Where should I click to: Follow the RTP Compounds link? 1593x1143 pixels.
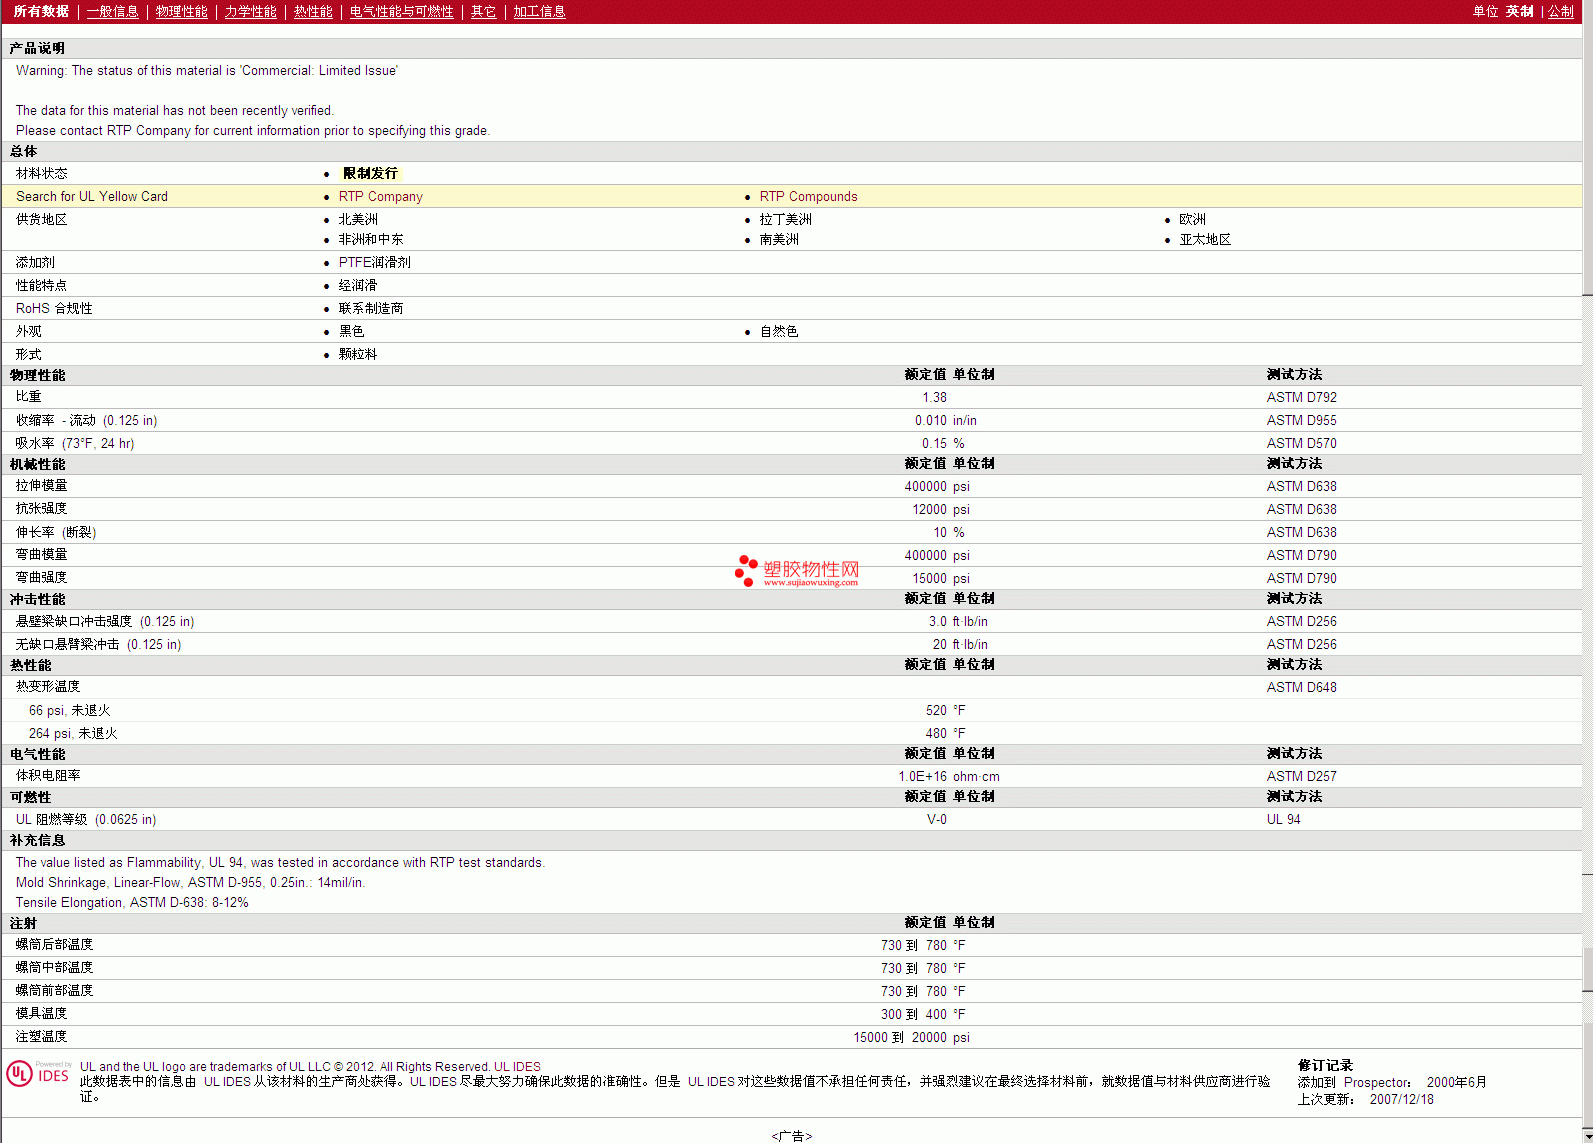(808, 197)
